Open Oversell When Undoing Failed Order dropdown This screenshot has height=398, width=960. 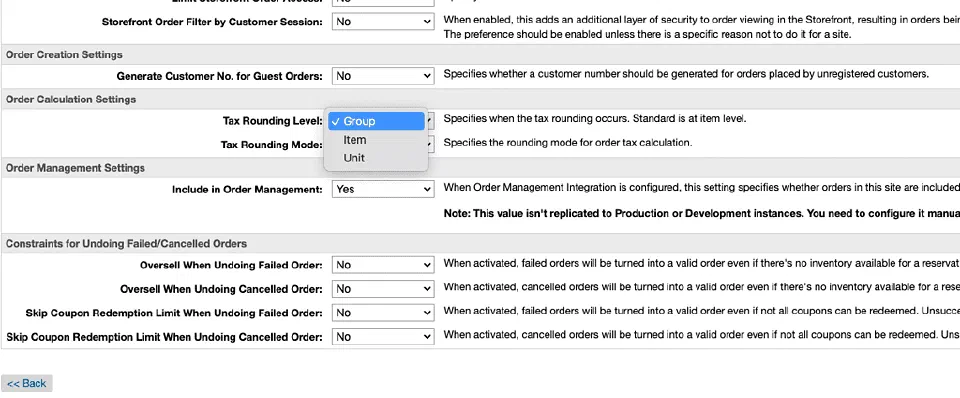tap(383, 265)
